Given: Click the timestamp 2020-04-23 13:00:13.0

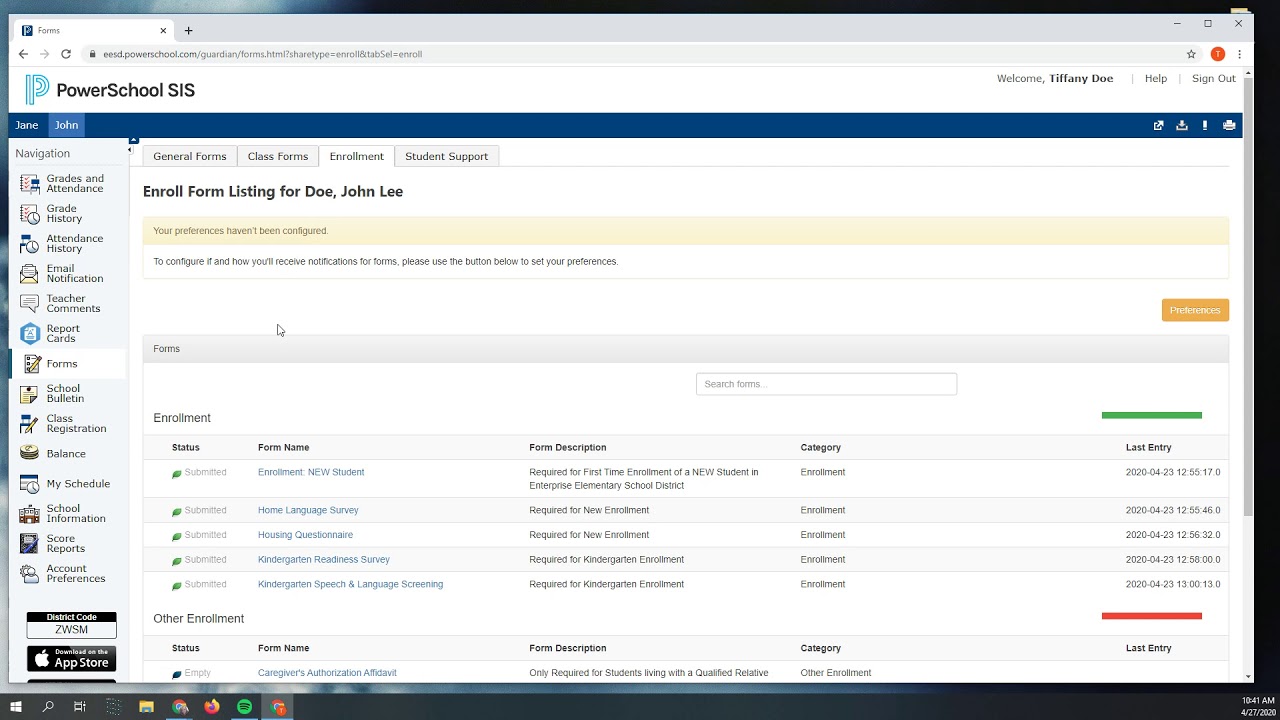Looking at the screenshot, I should (x=1173, y=584).
